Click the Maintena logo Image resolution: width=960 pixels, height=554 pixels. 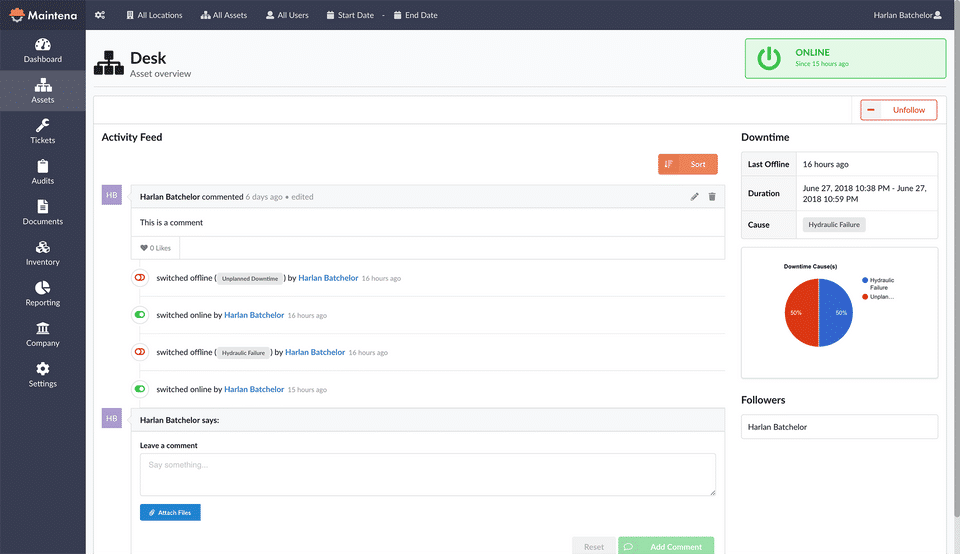tap(43, 15)
